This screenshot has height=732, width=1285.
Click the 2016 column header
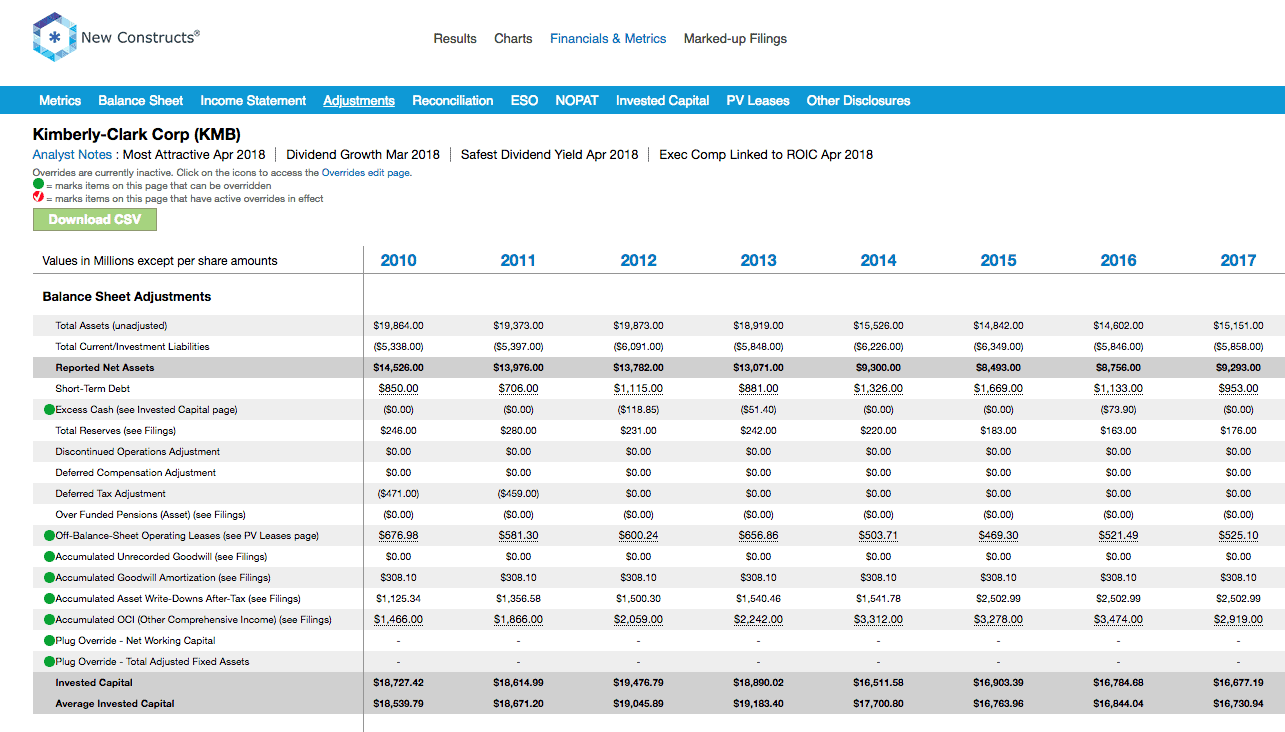1118,261
